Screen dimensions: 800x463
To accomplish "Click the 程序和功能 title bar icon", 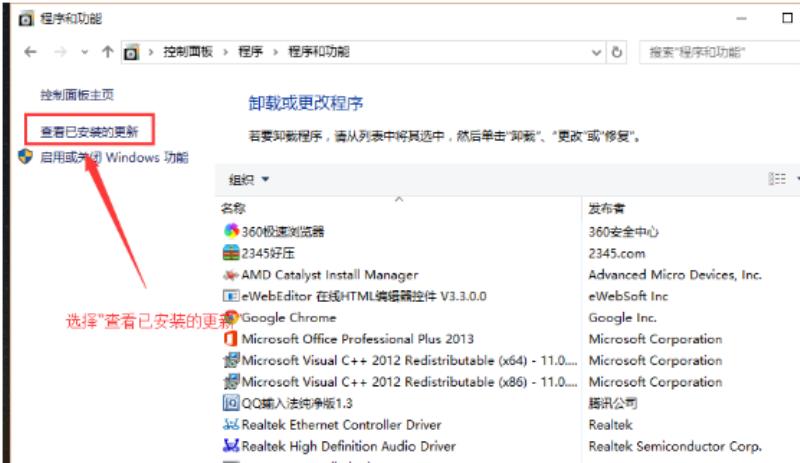I will 26,19.
